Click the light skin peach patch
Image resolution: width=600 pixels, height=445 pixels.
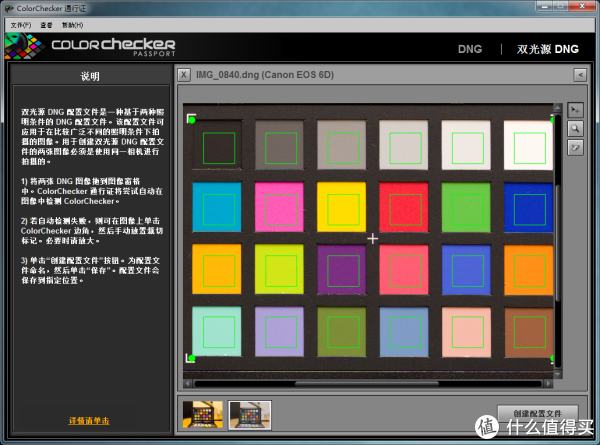tap(466, 332)
